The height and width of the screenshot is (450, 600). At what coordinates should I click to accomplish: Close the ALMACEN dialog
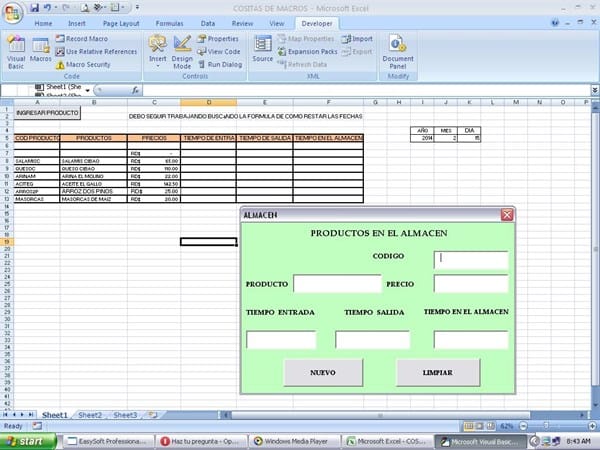tap(507, 215)
